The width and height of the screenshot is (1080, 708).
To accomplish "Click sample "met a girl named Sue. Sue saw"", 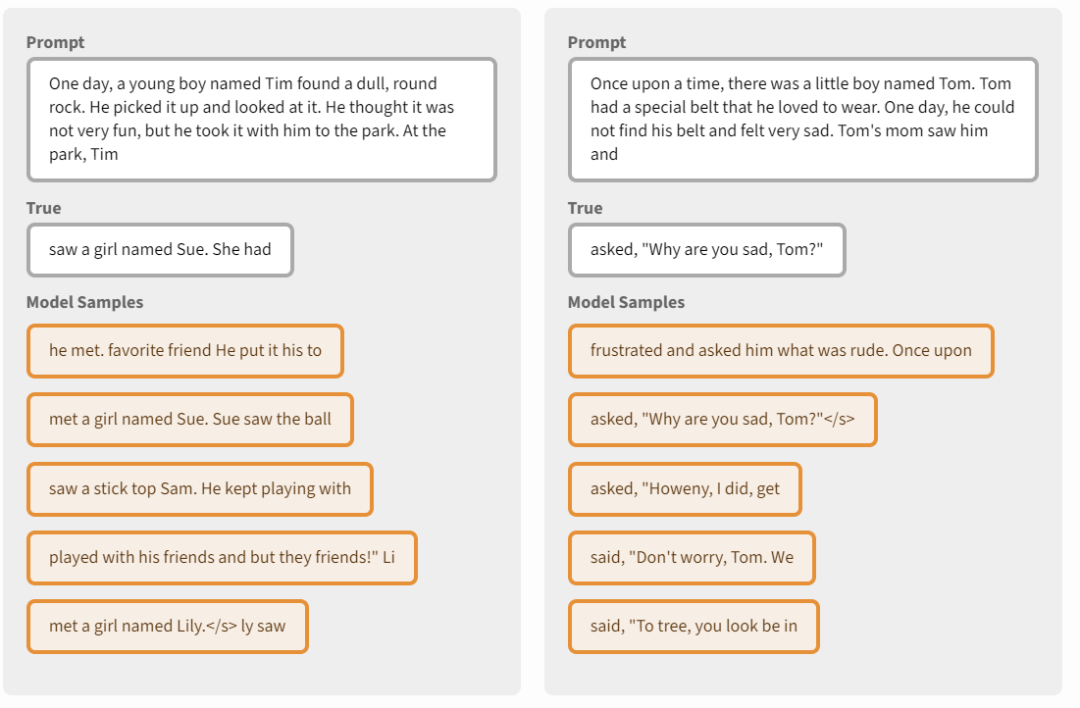I will [x=190, y=420].
